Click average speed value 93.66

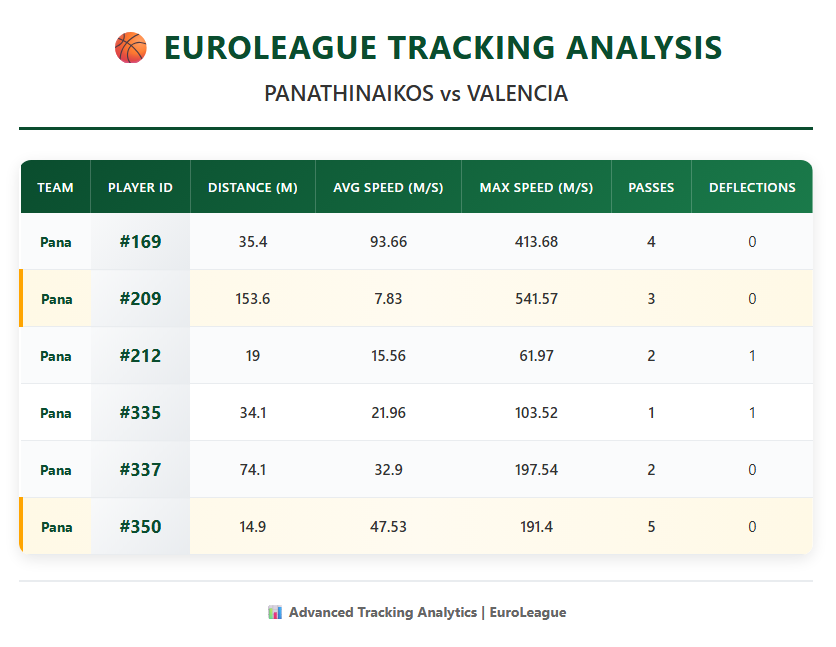point(388,242)
